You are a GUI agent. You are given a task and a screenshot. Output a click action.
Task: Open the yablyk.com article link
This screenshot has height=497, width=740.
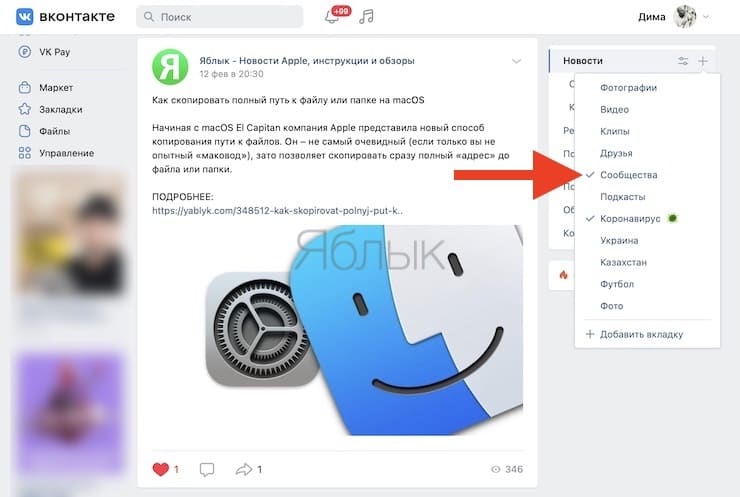(x=278, y=211)
